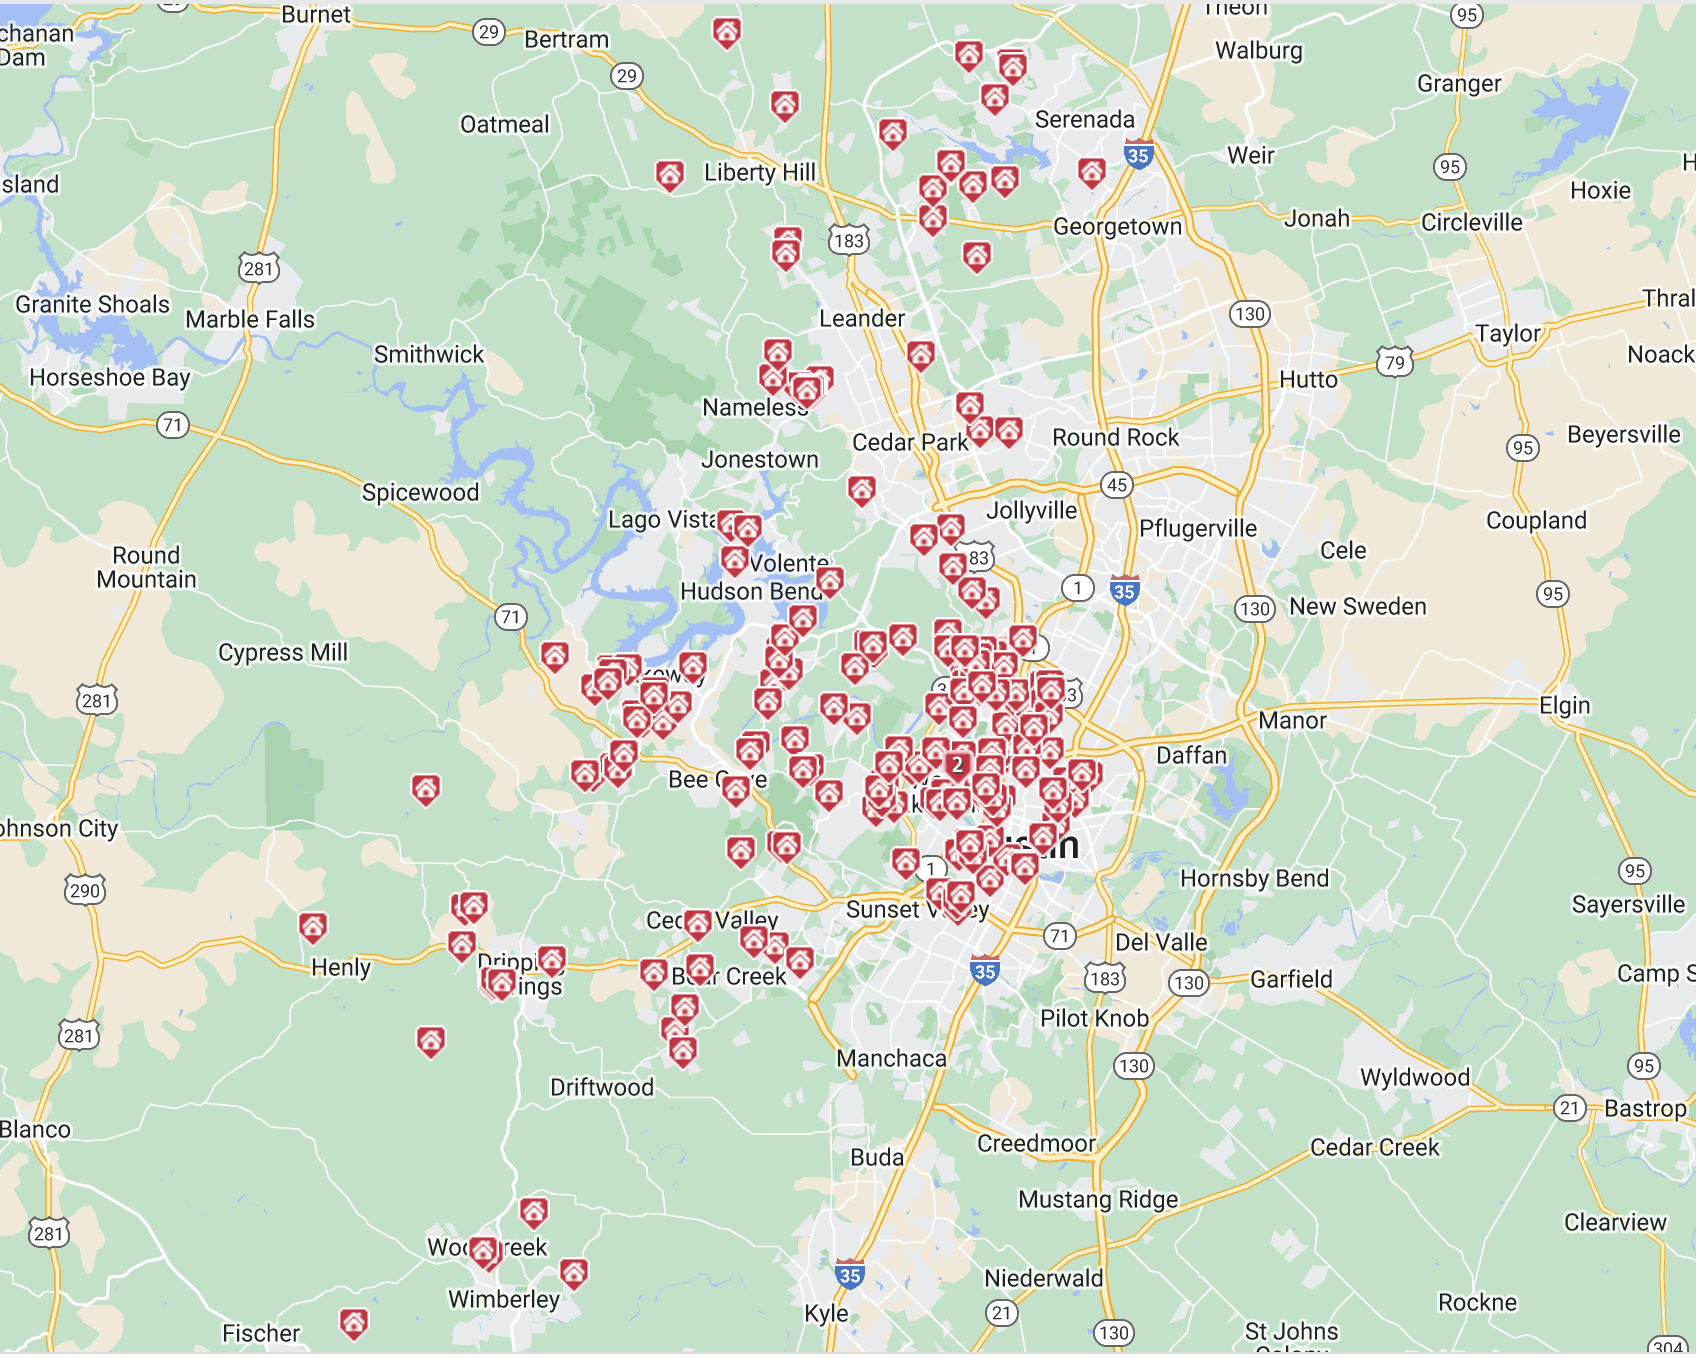This screenshot has height=1358, width=1696.
Task: Open house marker covering Nameless label's end
Action: pyautogui.click(x=807, y=391)
